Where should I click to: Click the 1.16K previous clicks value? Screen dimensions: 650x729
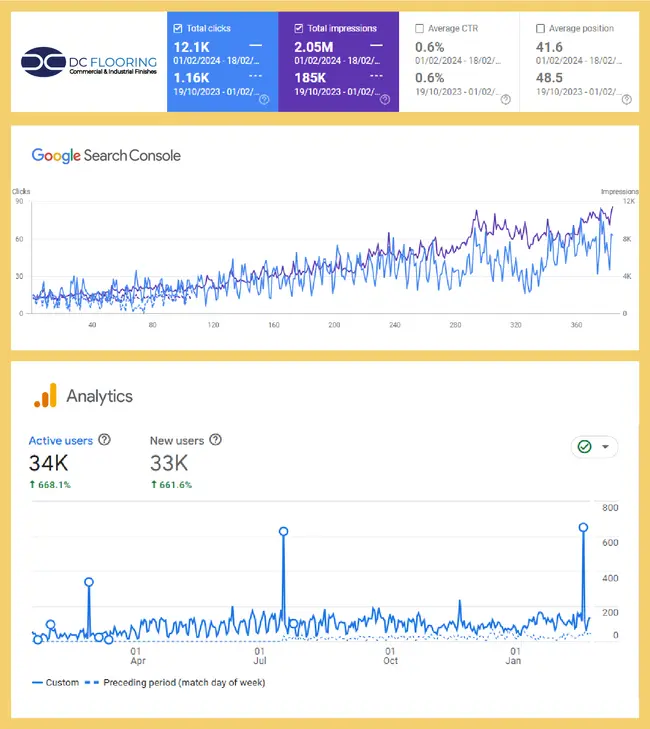pyautogui.click(x=192, y=78)
